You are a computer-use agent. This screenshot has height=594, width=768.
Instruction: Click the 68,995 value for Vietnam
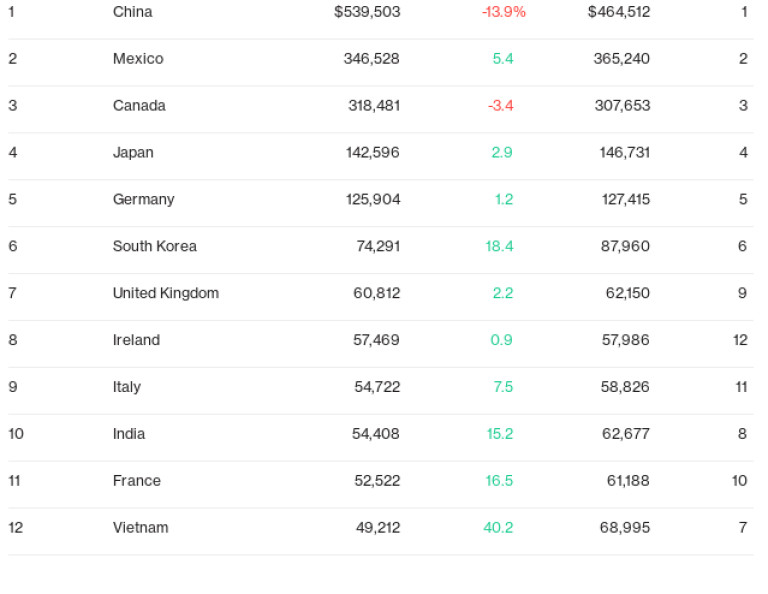click(625, 529)
